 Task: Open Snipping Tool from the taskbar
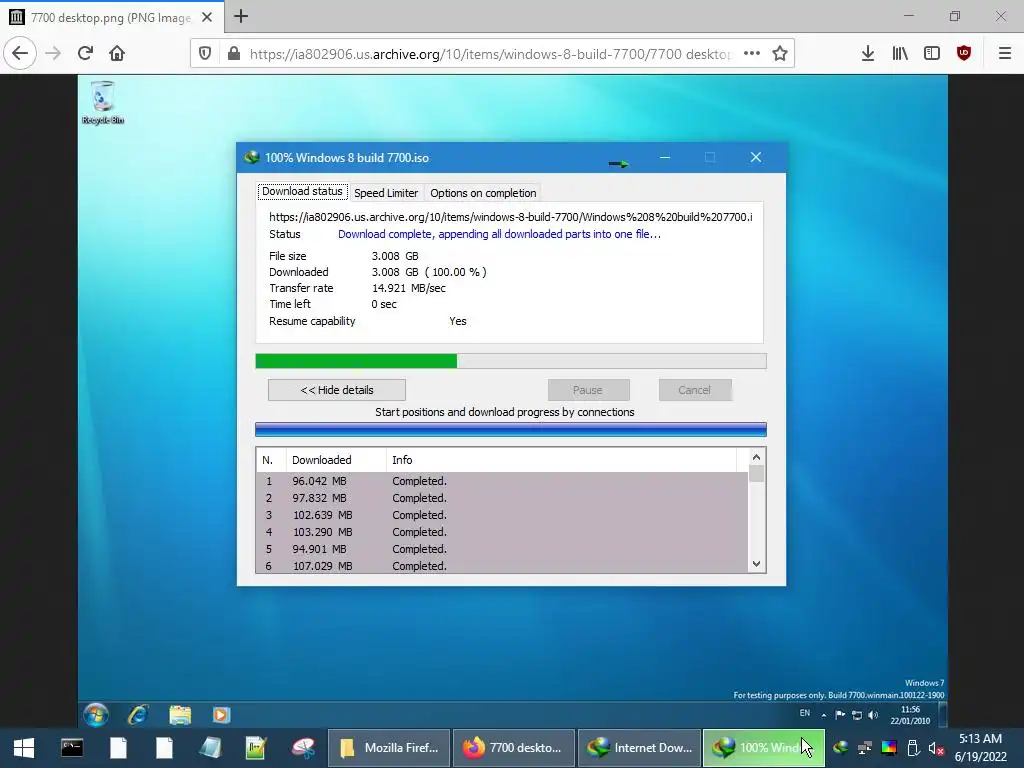[303, 748]
